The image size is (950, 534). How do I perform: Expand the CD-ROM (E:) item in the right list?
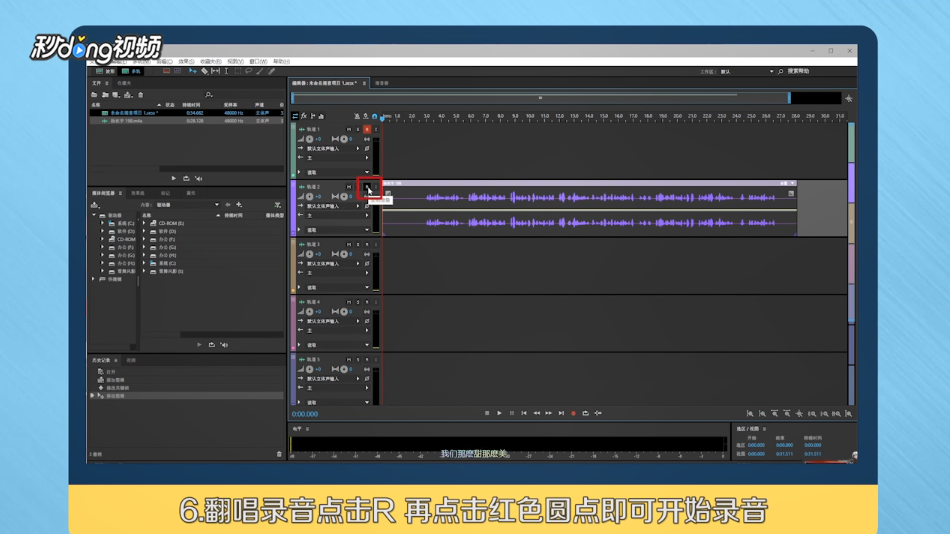[x=144, y=223]
